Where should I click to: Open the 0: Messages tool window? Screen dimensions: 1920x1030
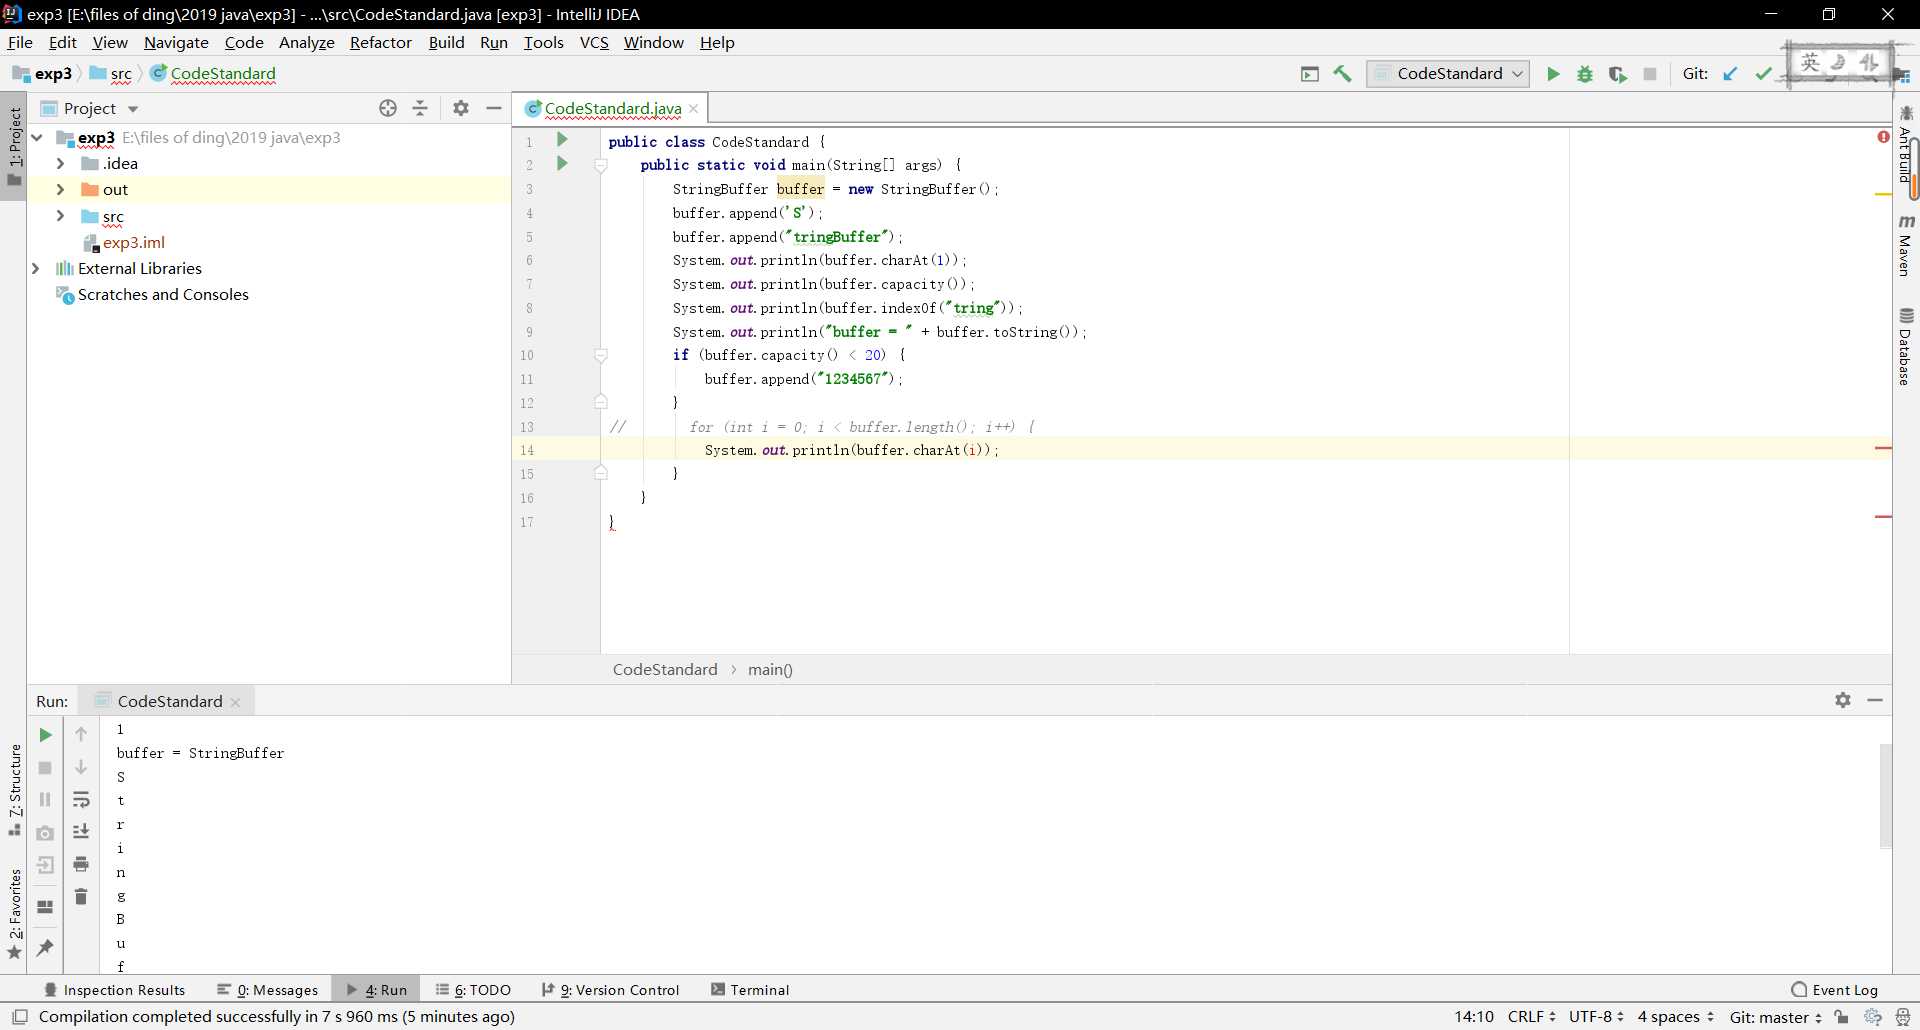(x=268, y=990)
